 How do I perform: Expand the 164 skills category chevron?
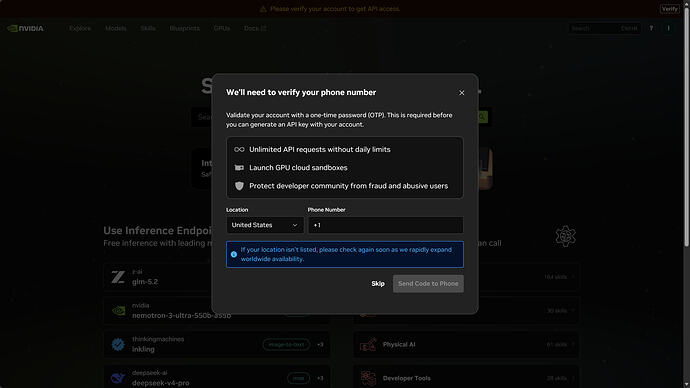pyautogui.click(x=573, y=277)
